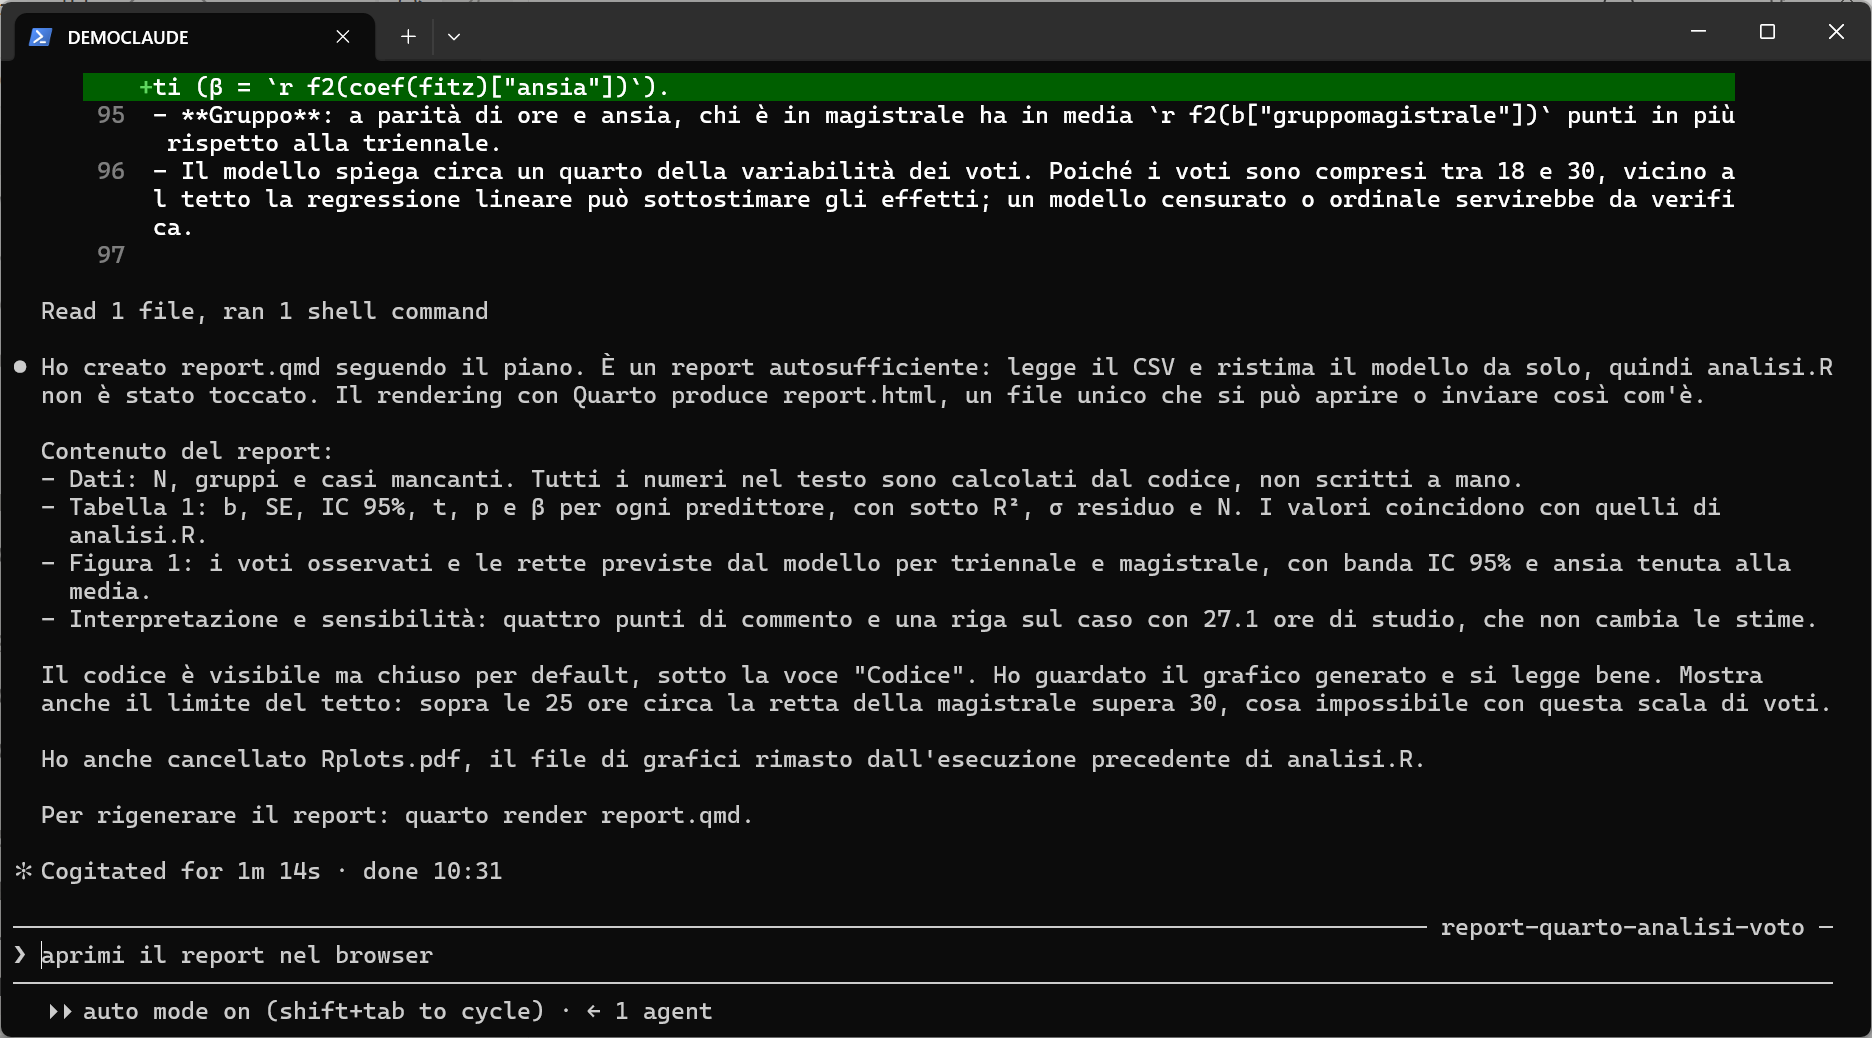Click the report-quarto-analisi-voto session label
The width and height of the screenshot is (1872, 1038).
[x=1622, y=927]
